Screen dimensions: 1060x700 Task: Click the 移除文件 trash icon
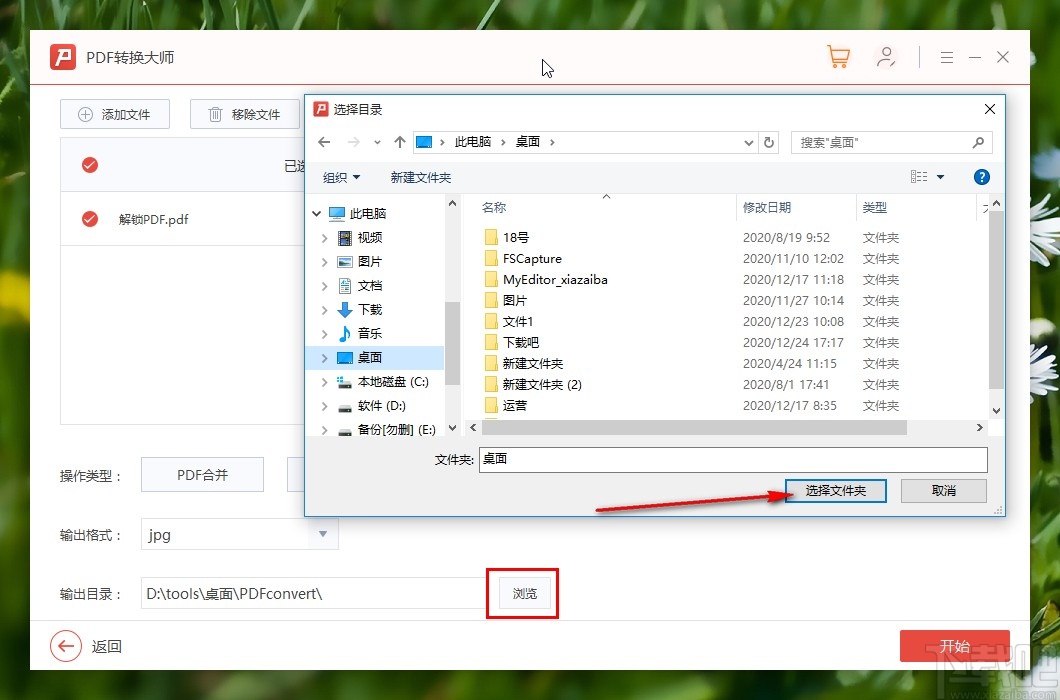pyautogui.click(x=214, y=114)
